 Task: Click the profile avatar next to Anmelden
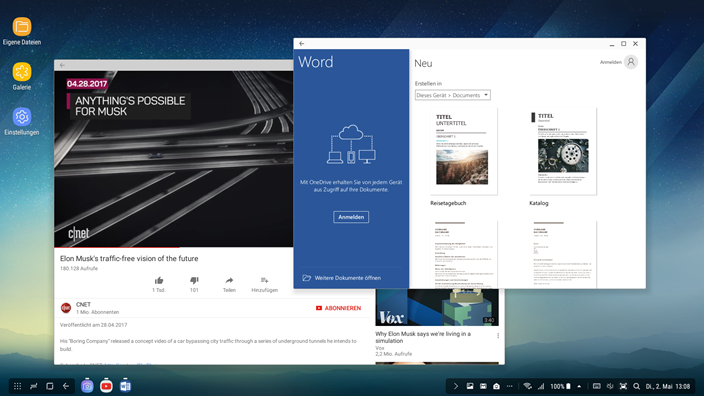tap(631, 62)
